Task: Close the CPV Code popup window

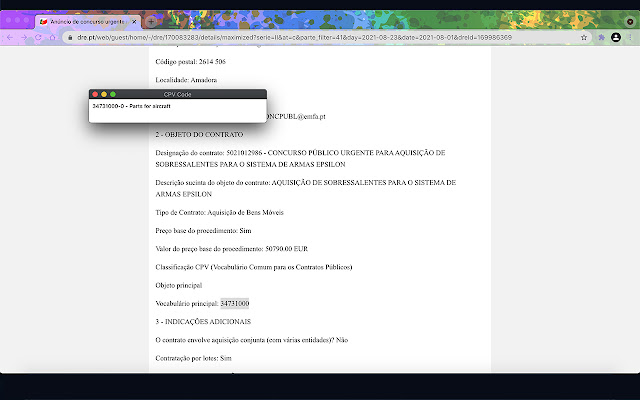Action: [x=95, y=94]
